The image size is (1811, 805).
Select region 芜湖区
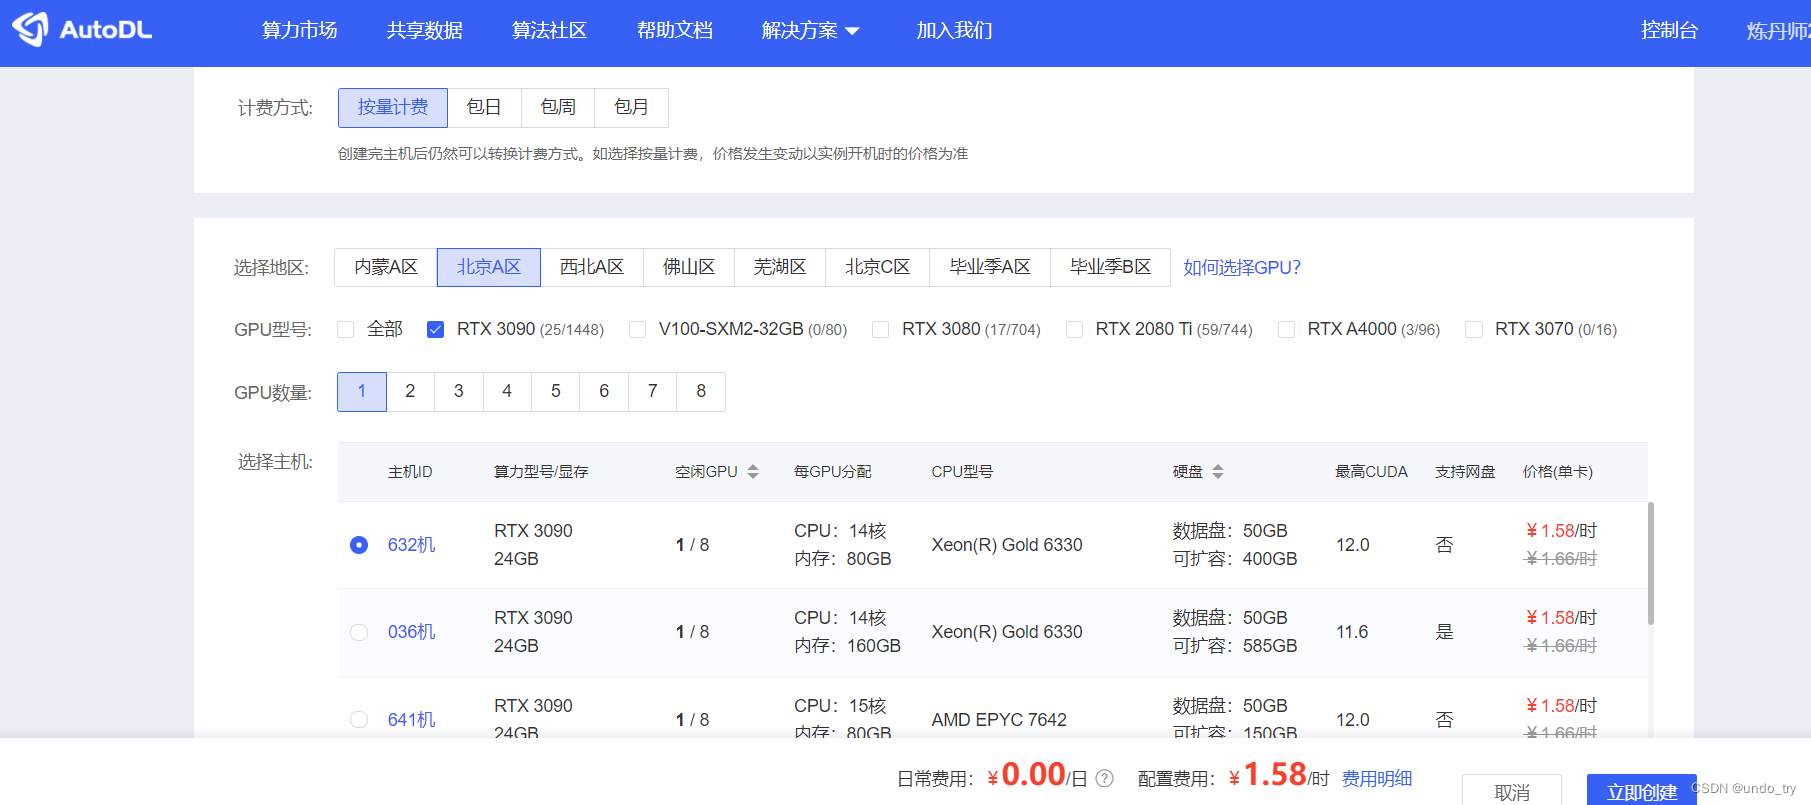tap(780, 267)
